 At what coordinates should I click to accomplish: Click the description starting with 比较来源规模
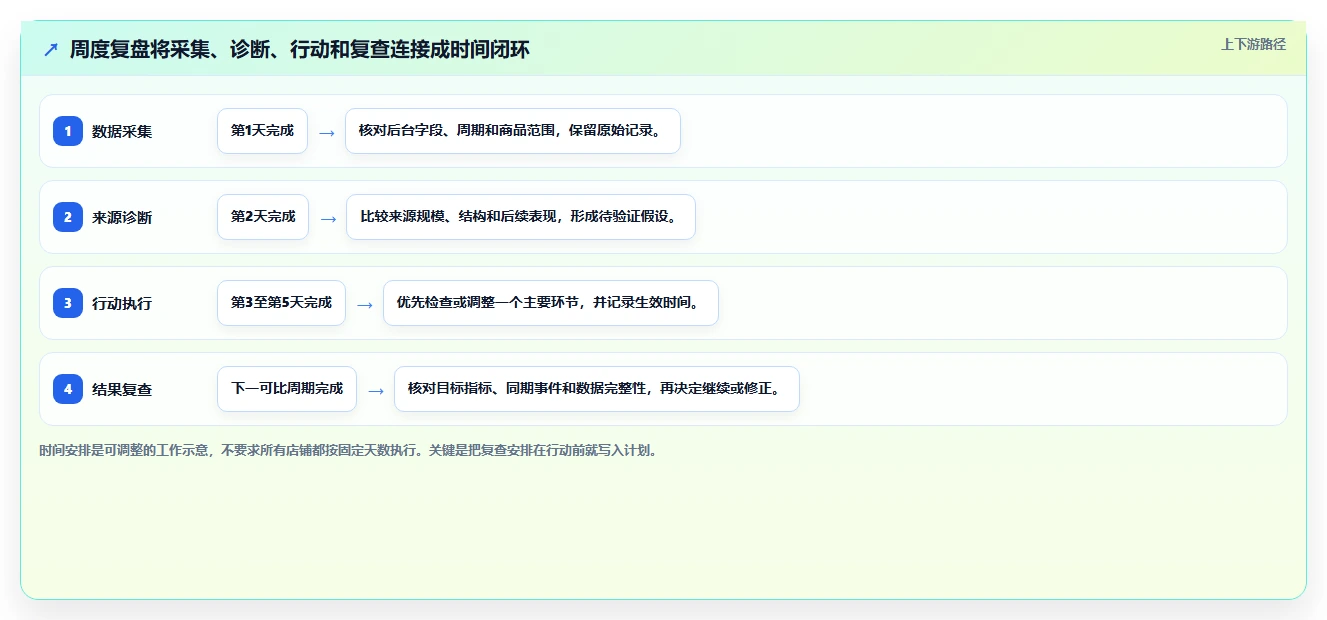click(521, 217)
